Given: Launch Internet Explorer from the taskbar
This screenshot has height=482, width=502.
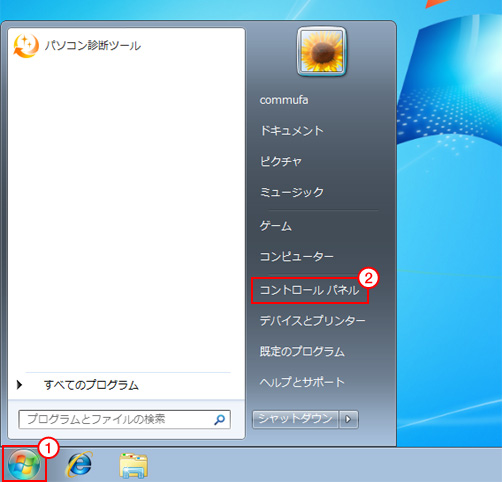Looking at the screenshot, I should (x=79, y=465).
